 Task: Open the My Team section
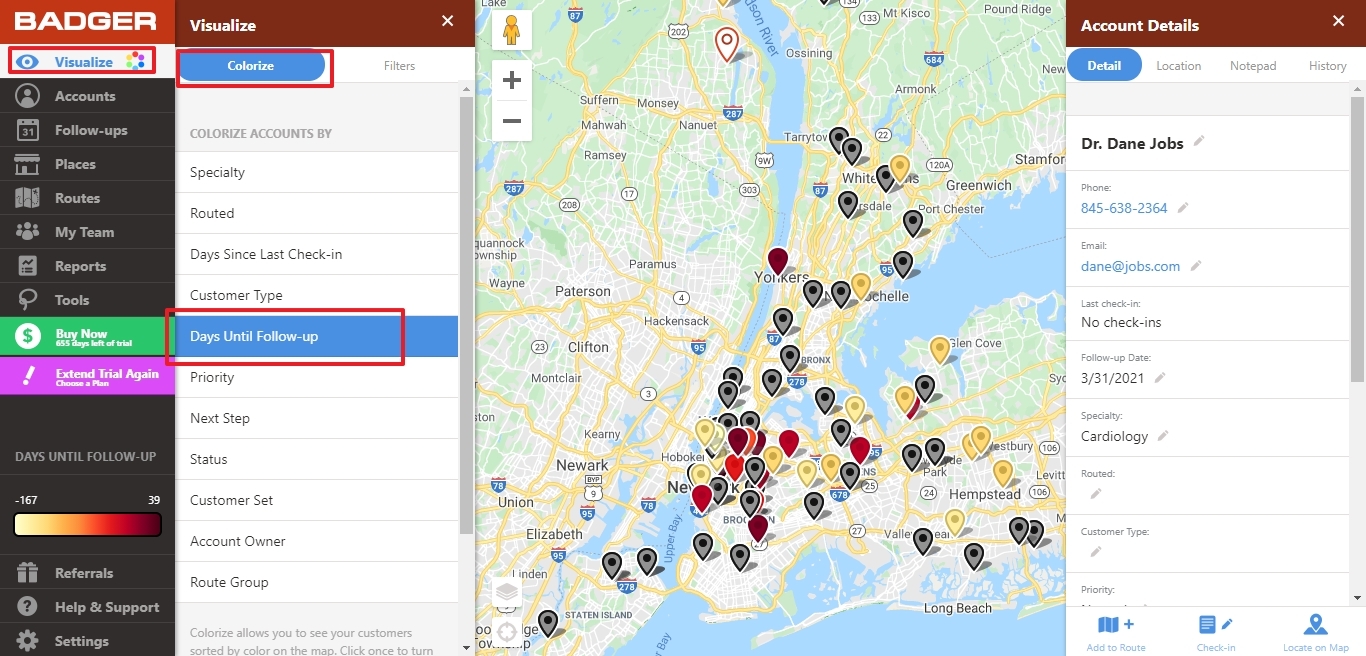(87, 231)
